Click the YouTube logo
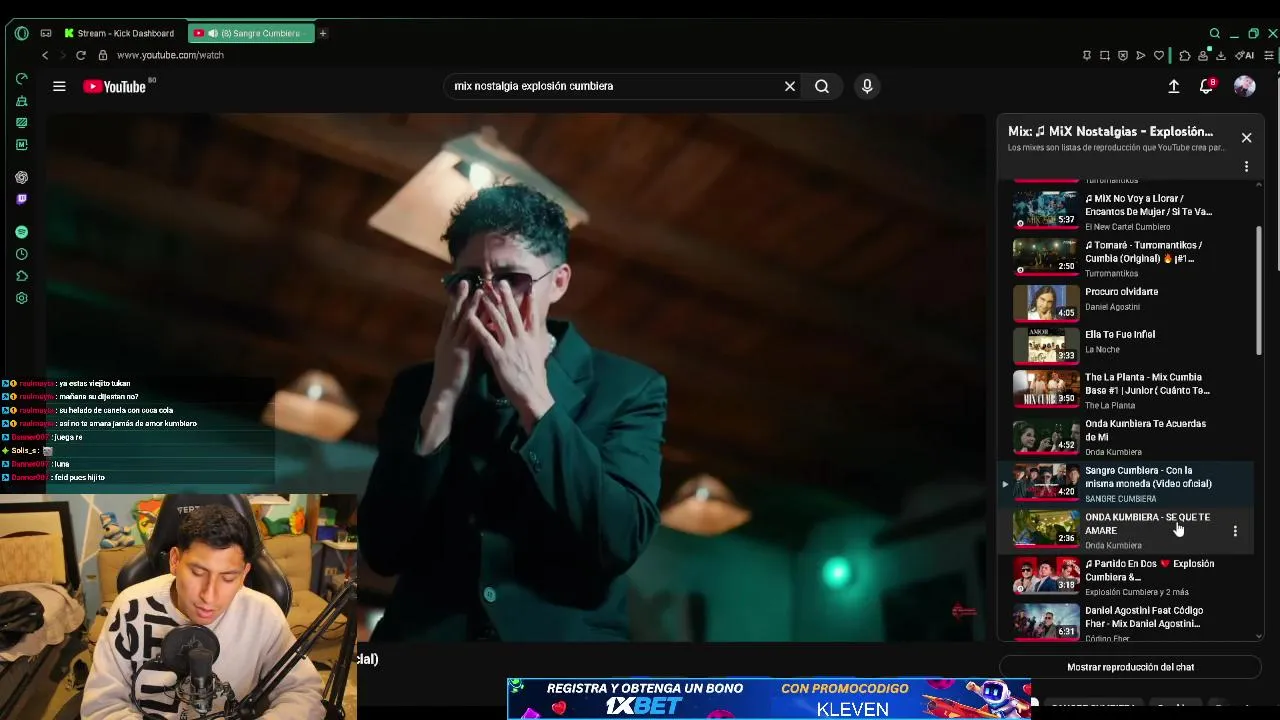The width and height of the screenshot is (1280, 720). (115, 87)
